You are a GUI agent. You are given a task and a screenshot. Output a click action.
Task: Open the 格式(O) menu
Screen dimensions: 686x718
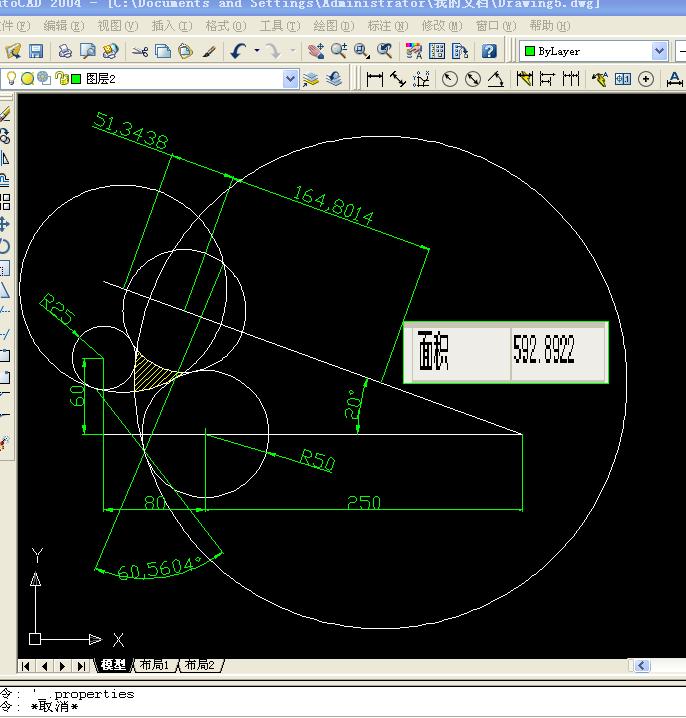[226, 26]
